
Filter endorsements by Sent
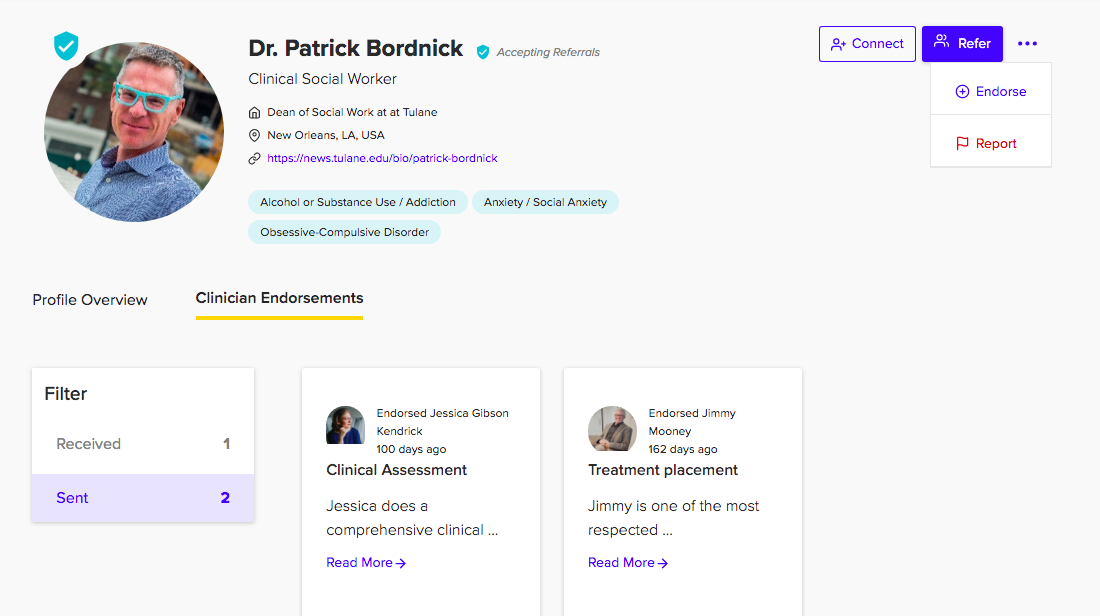coord(143,497)
